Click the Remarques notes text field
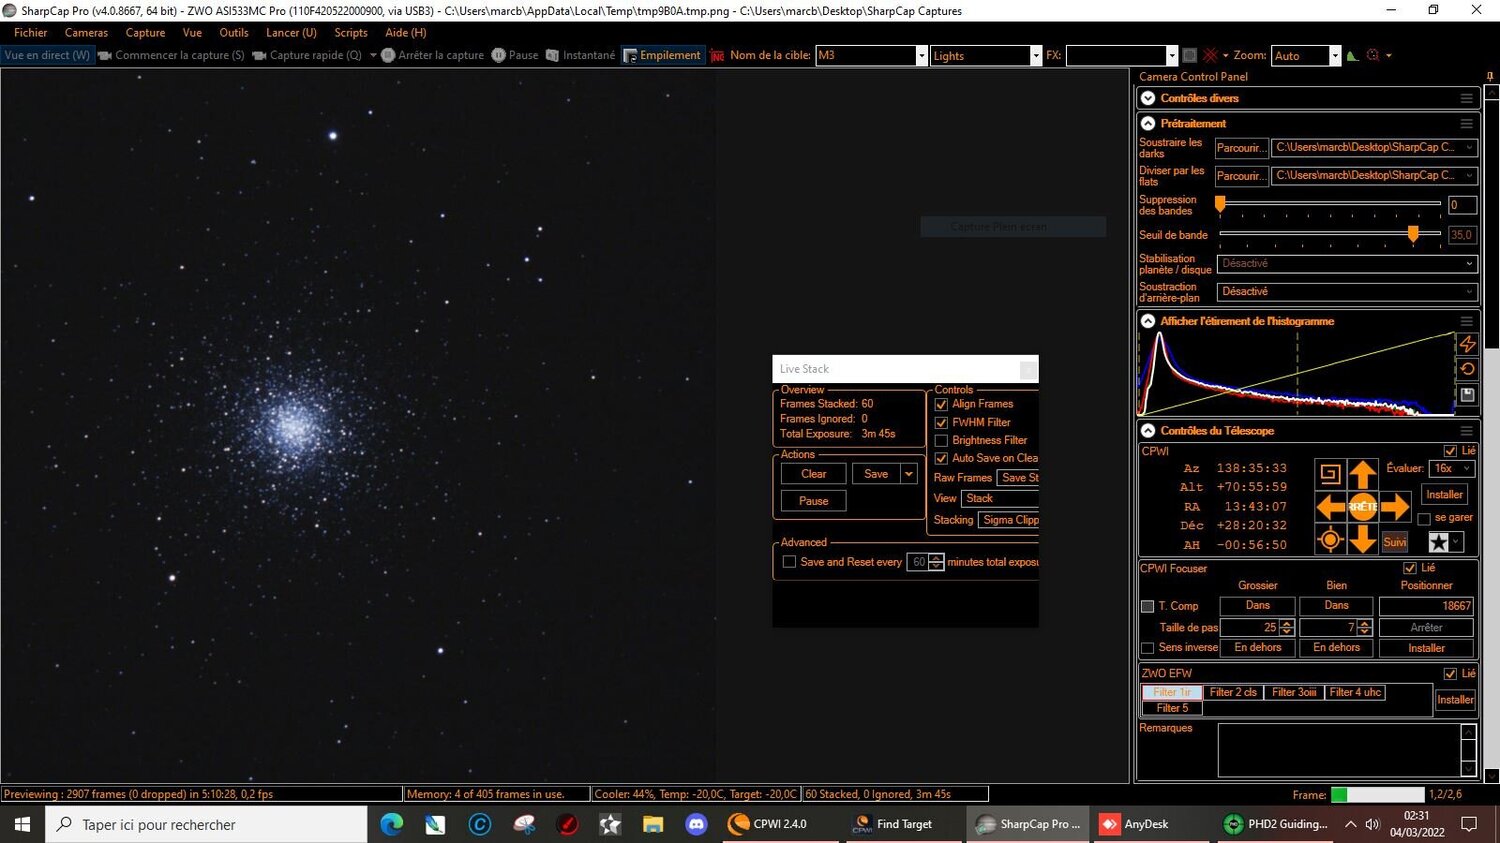Screen dimensions: 1500x843 pos(1340,750)
